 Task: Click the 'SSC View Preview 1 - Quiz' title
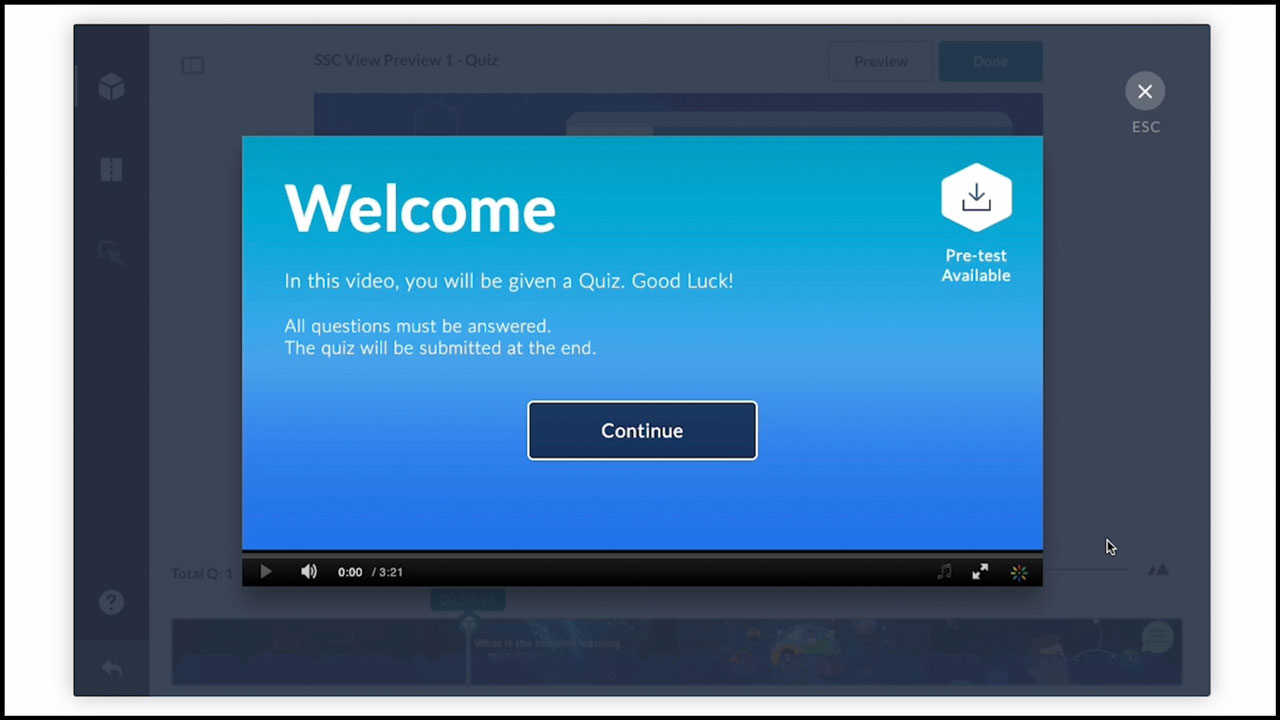coord(406,60)
